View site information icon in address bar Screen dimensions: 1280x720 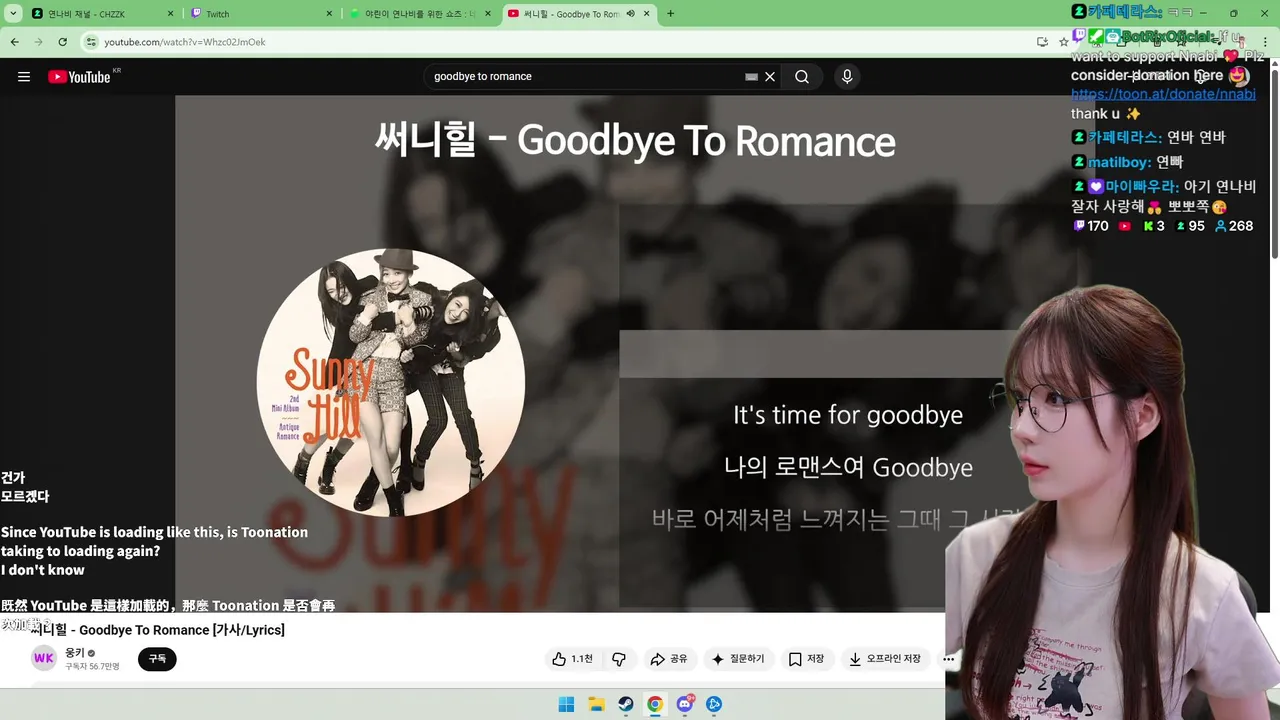click(91, 42)
